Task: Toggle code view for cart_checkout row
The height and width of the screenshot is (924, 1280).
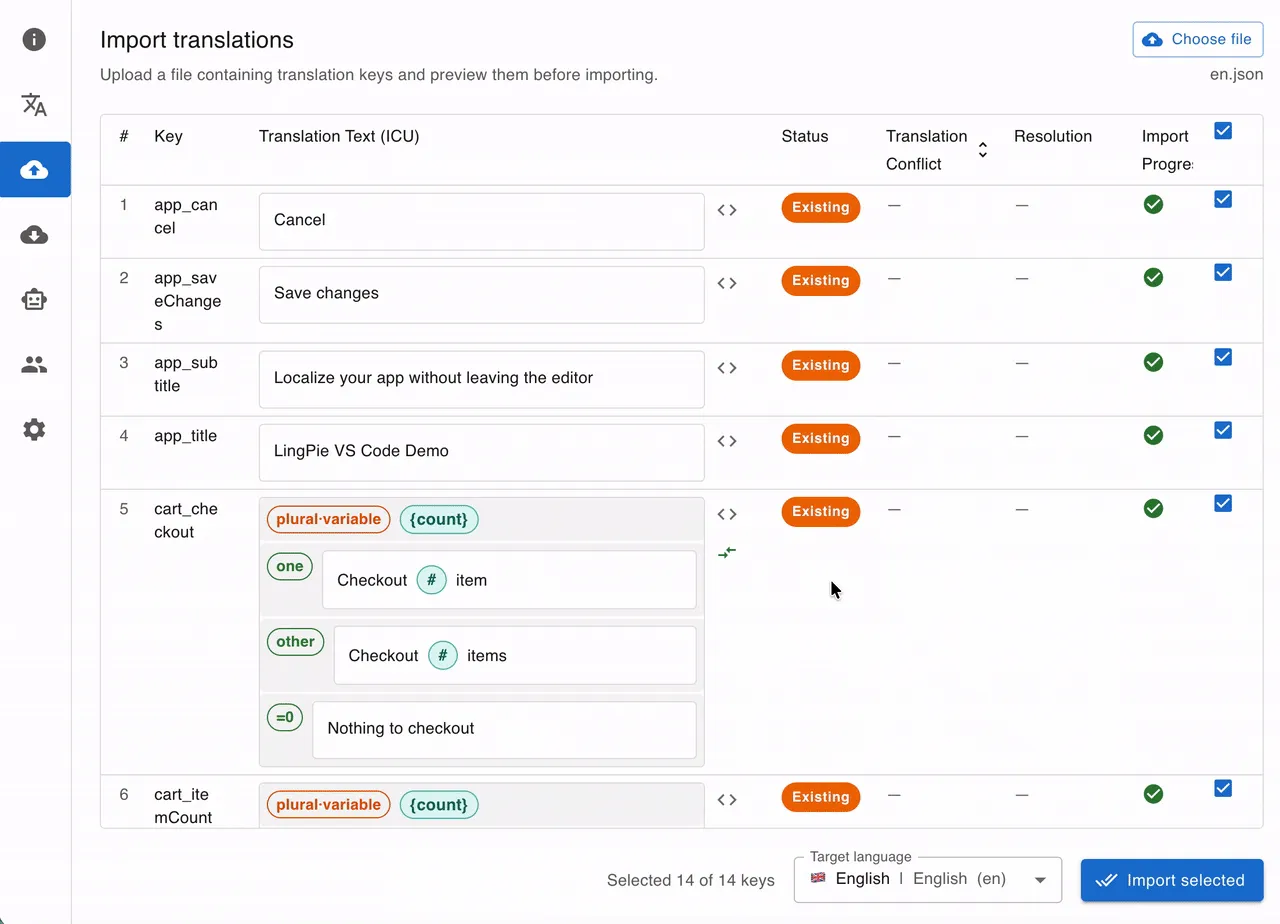Action: click(x=727, y=514)
